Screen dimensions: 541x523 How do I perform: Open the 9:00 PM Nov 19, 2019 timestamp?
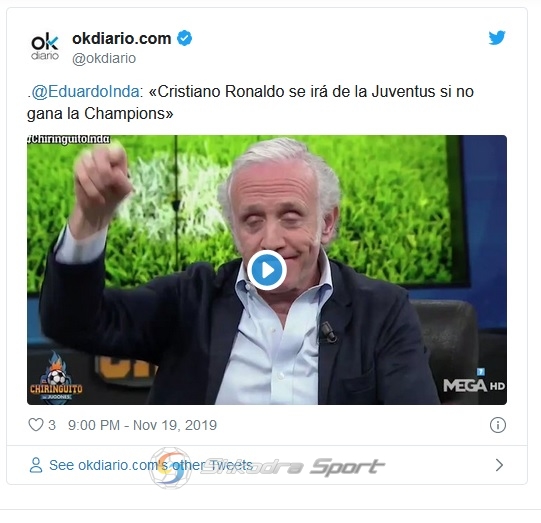(142, 425)
